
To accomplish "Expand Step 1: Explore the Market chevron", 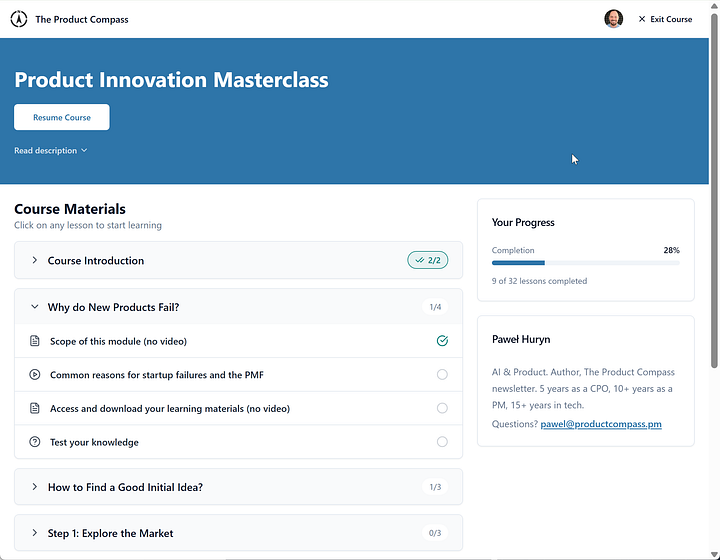I will pos(34,533).
